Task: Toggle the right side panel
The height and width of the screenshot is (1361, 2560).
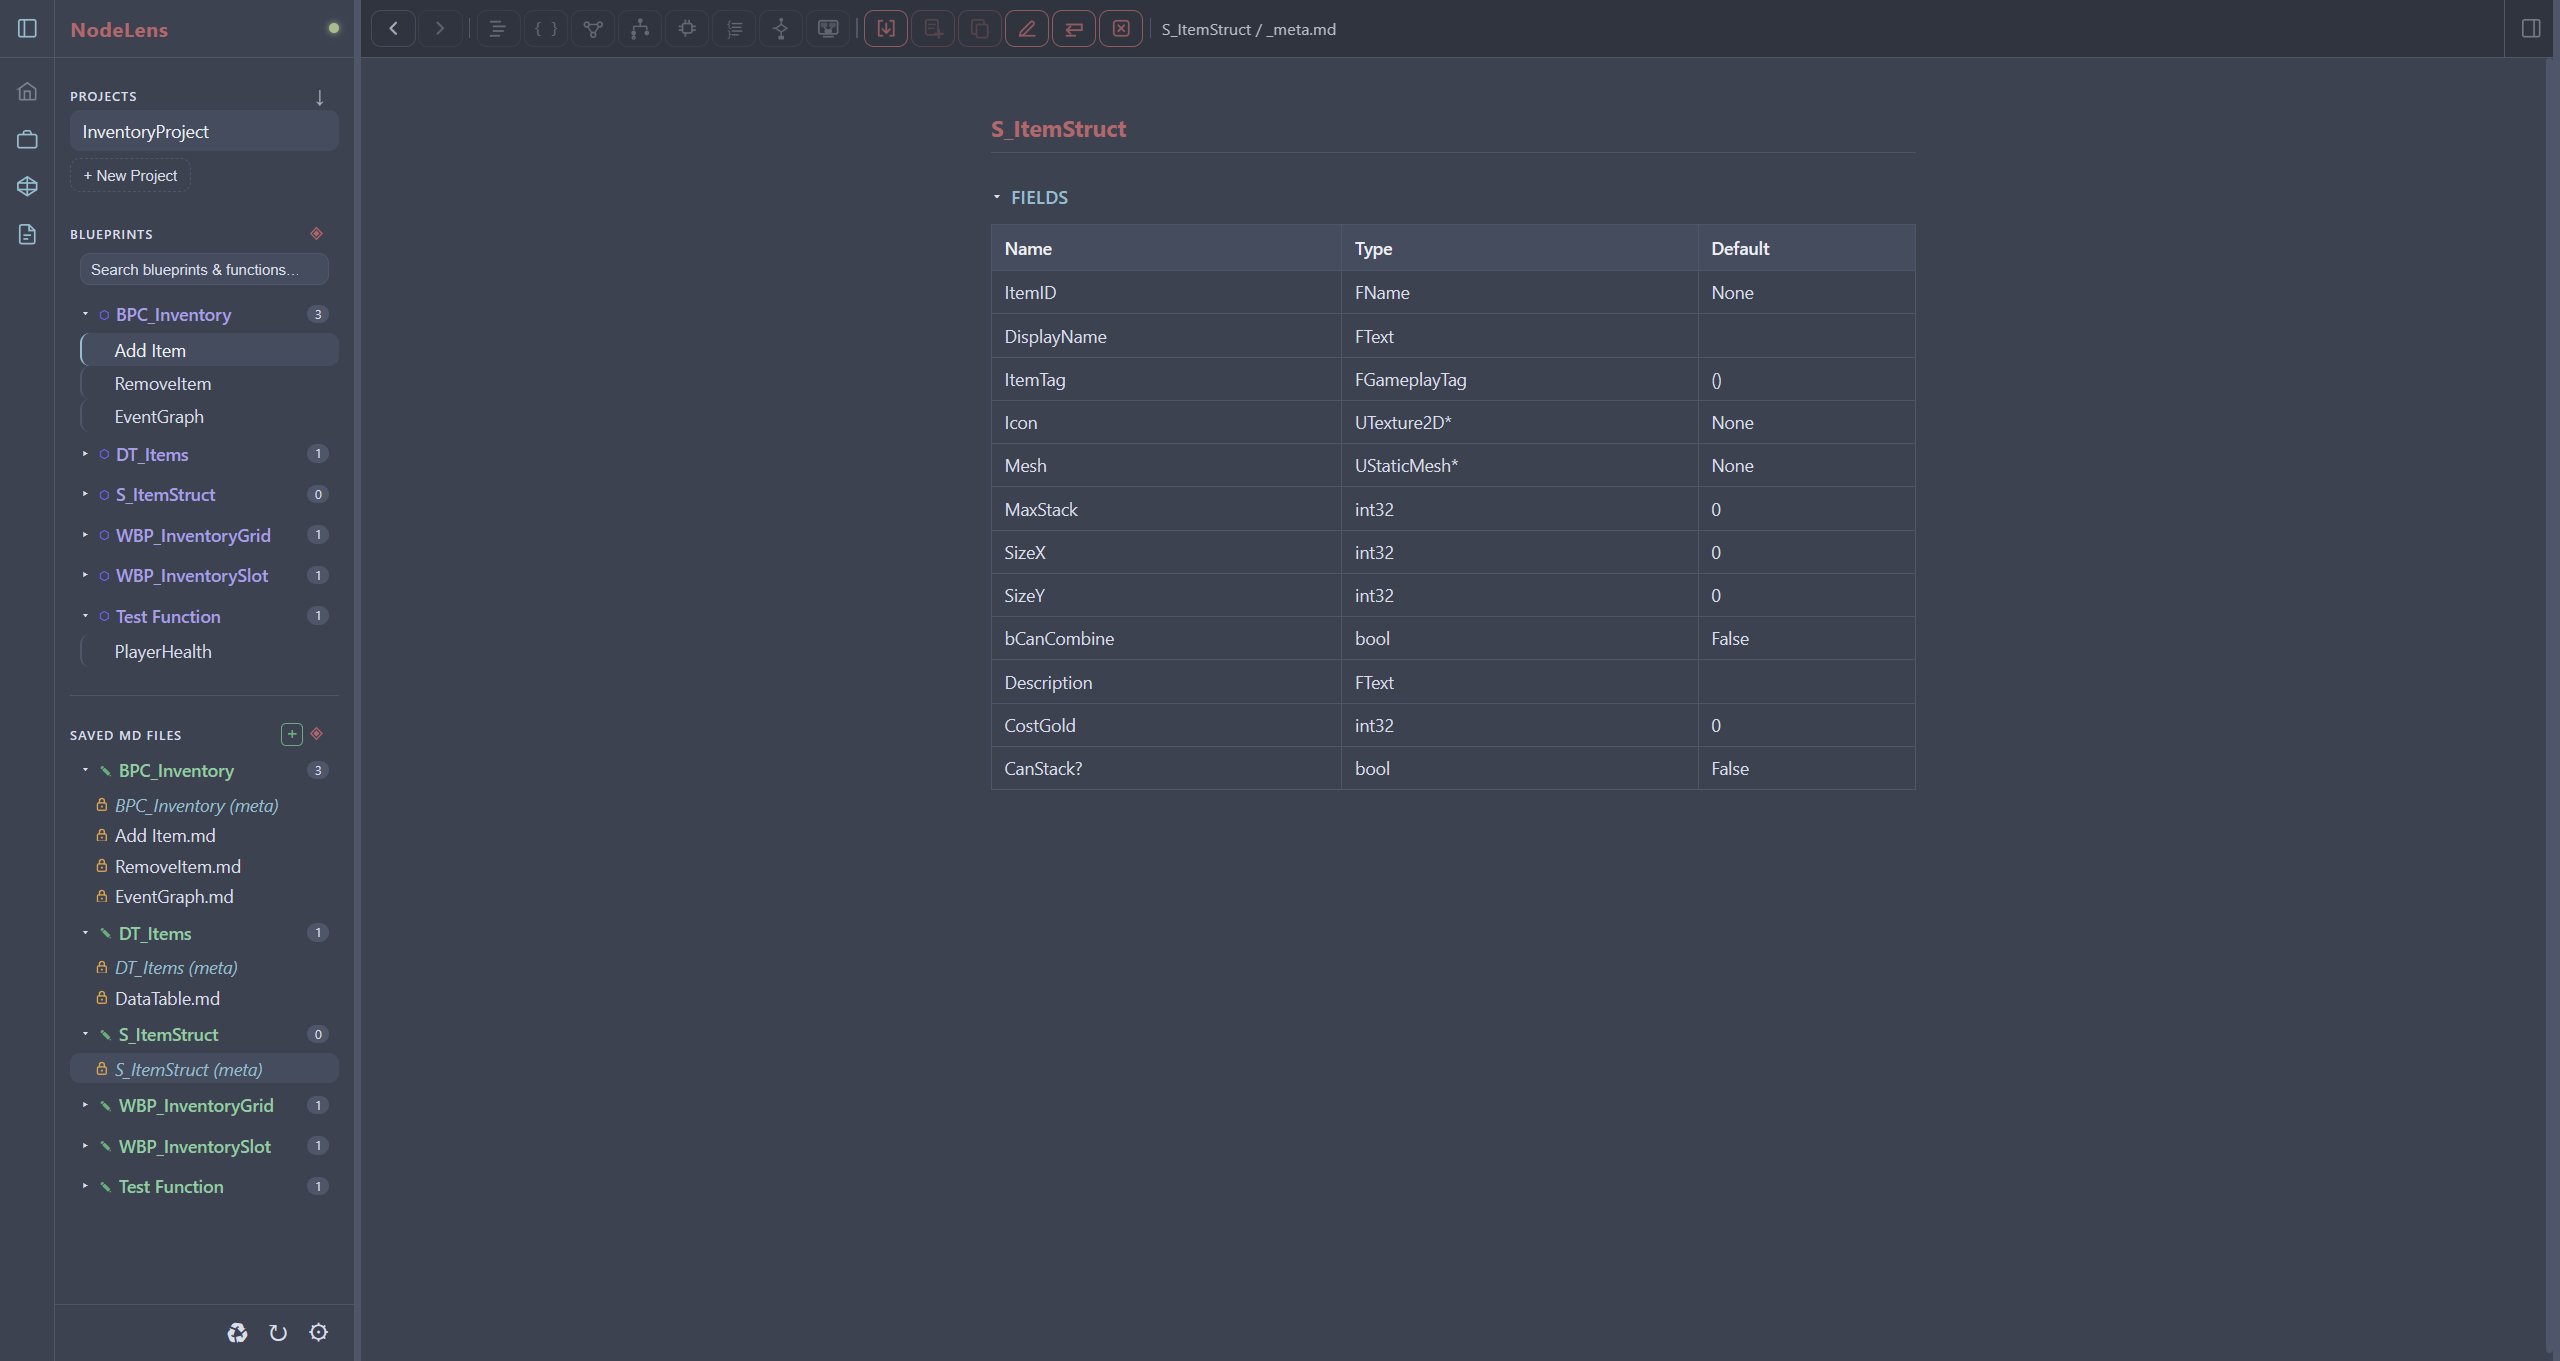Action: (x=2531, y=29)
